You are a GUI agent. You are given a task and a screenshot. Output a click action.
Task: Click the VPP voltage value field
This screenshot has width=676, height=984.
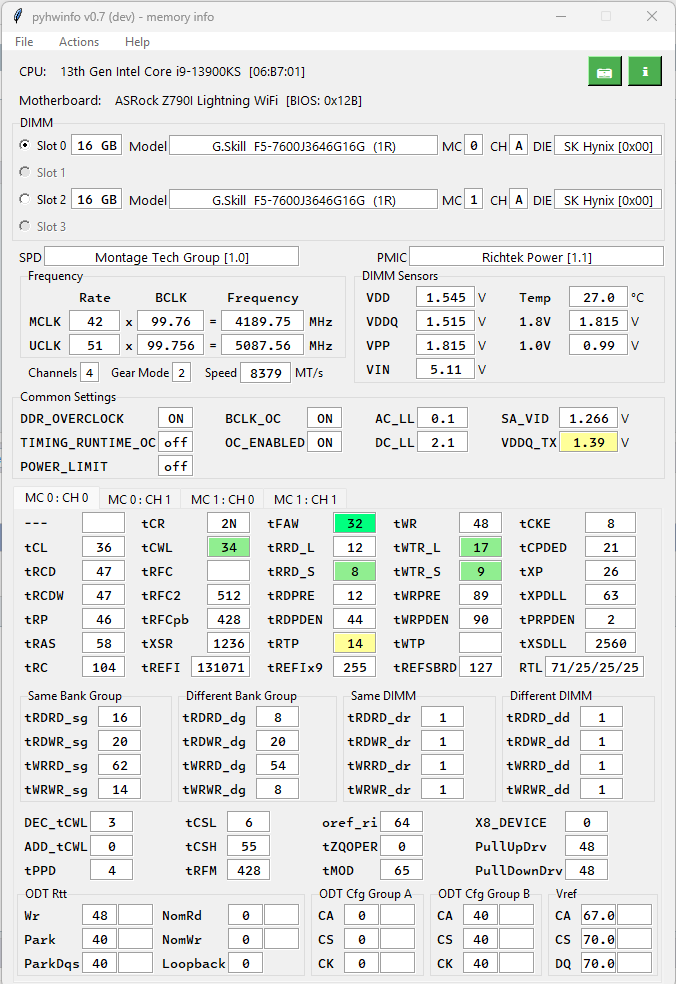click(x=446, y=345)
